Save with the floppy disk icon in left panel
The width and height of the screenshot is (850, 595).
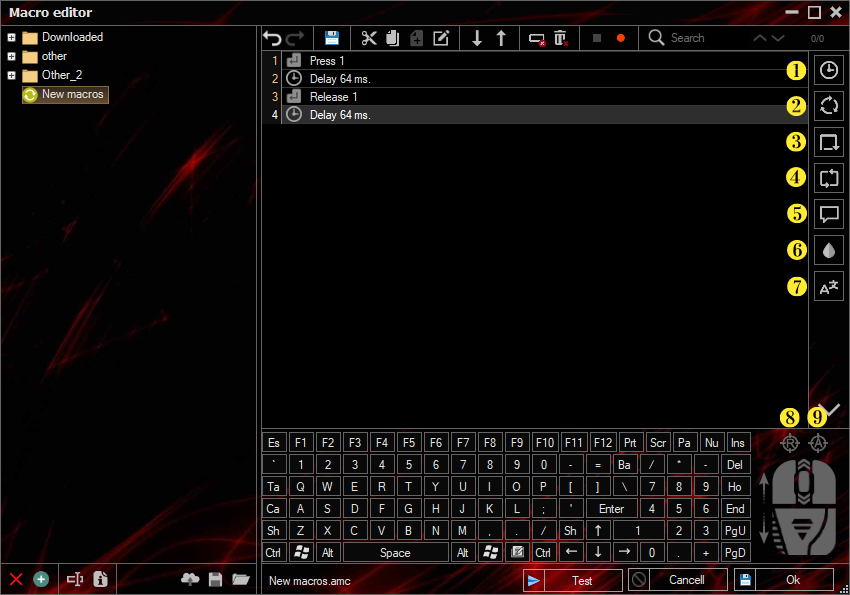point(215,579)
